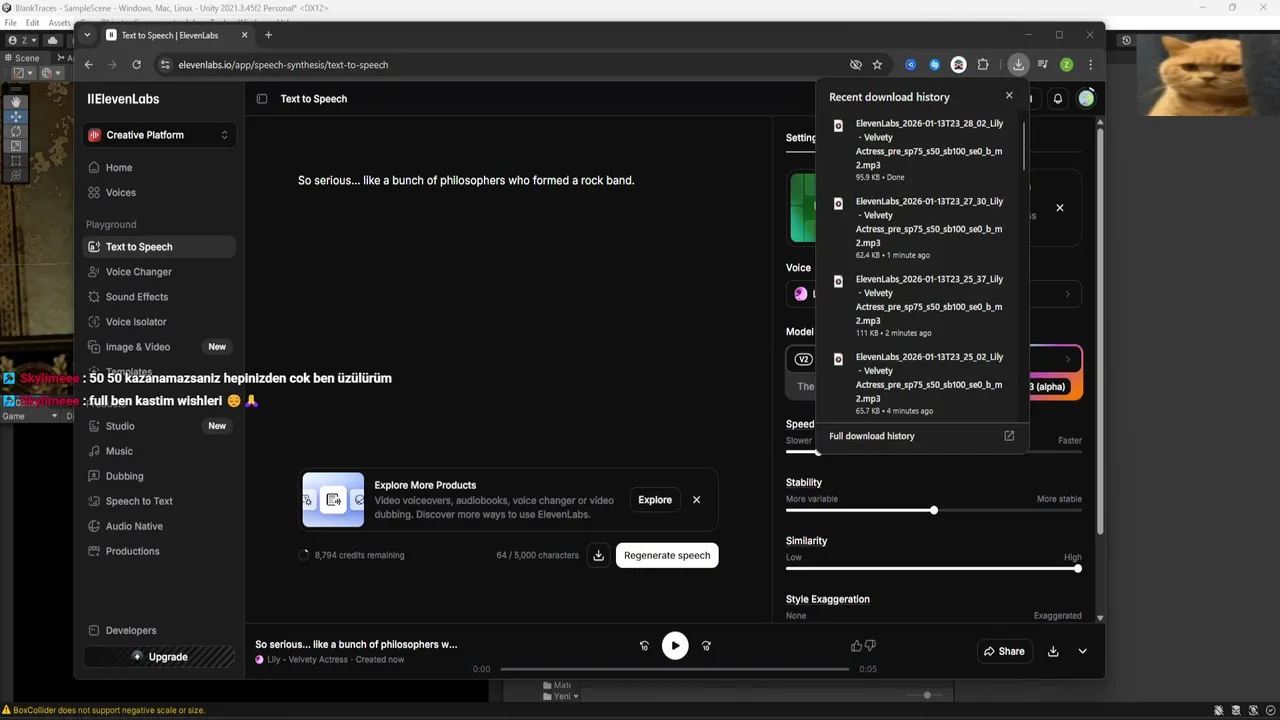Select Unity Scale tool

16,146
